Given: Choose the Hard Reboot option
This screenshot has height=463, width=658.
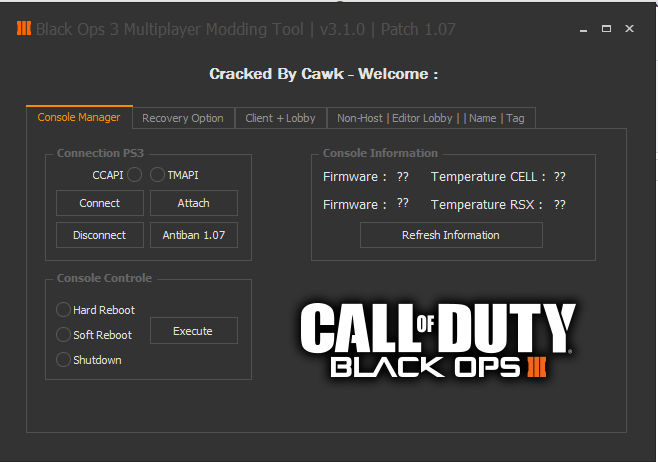Looking at the screenshot, I should 63,309.
